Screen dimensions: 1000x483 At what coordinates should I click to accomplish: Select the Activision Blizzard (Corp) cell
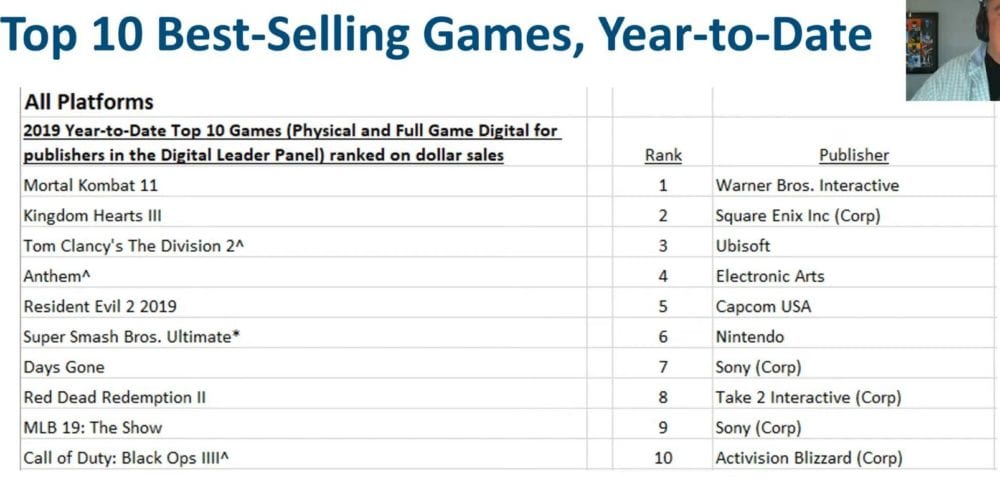pos(809,458)
